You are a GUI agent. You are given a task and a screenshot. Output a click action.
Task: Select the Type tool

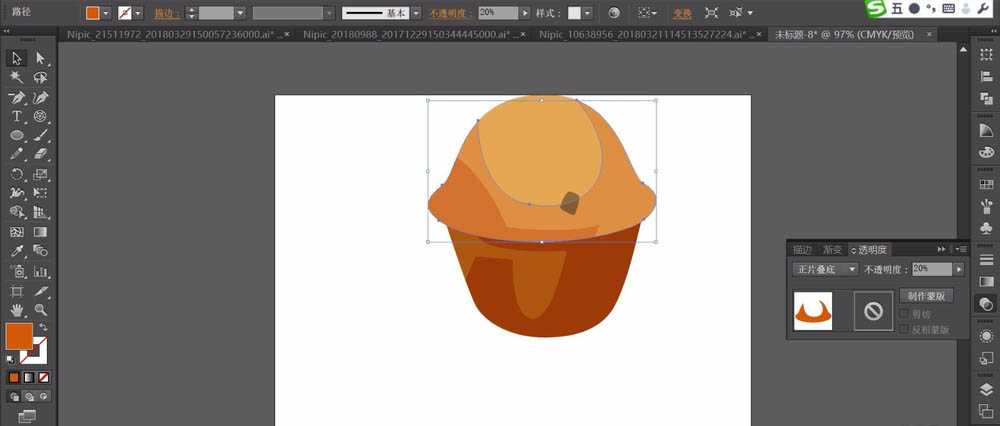point(17,116)
